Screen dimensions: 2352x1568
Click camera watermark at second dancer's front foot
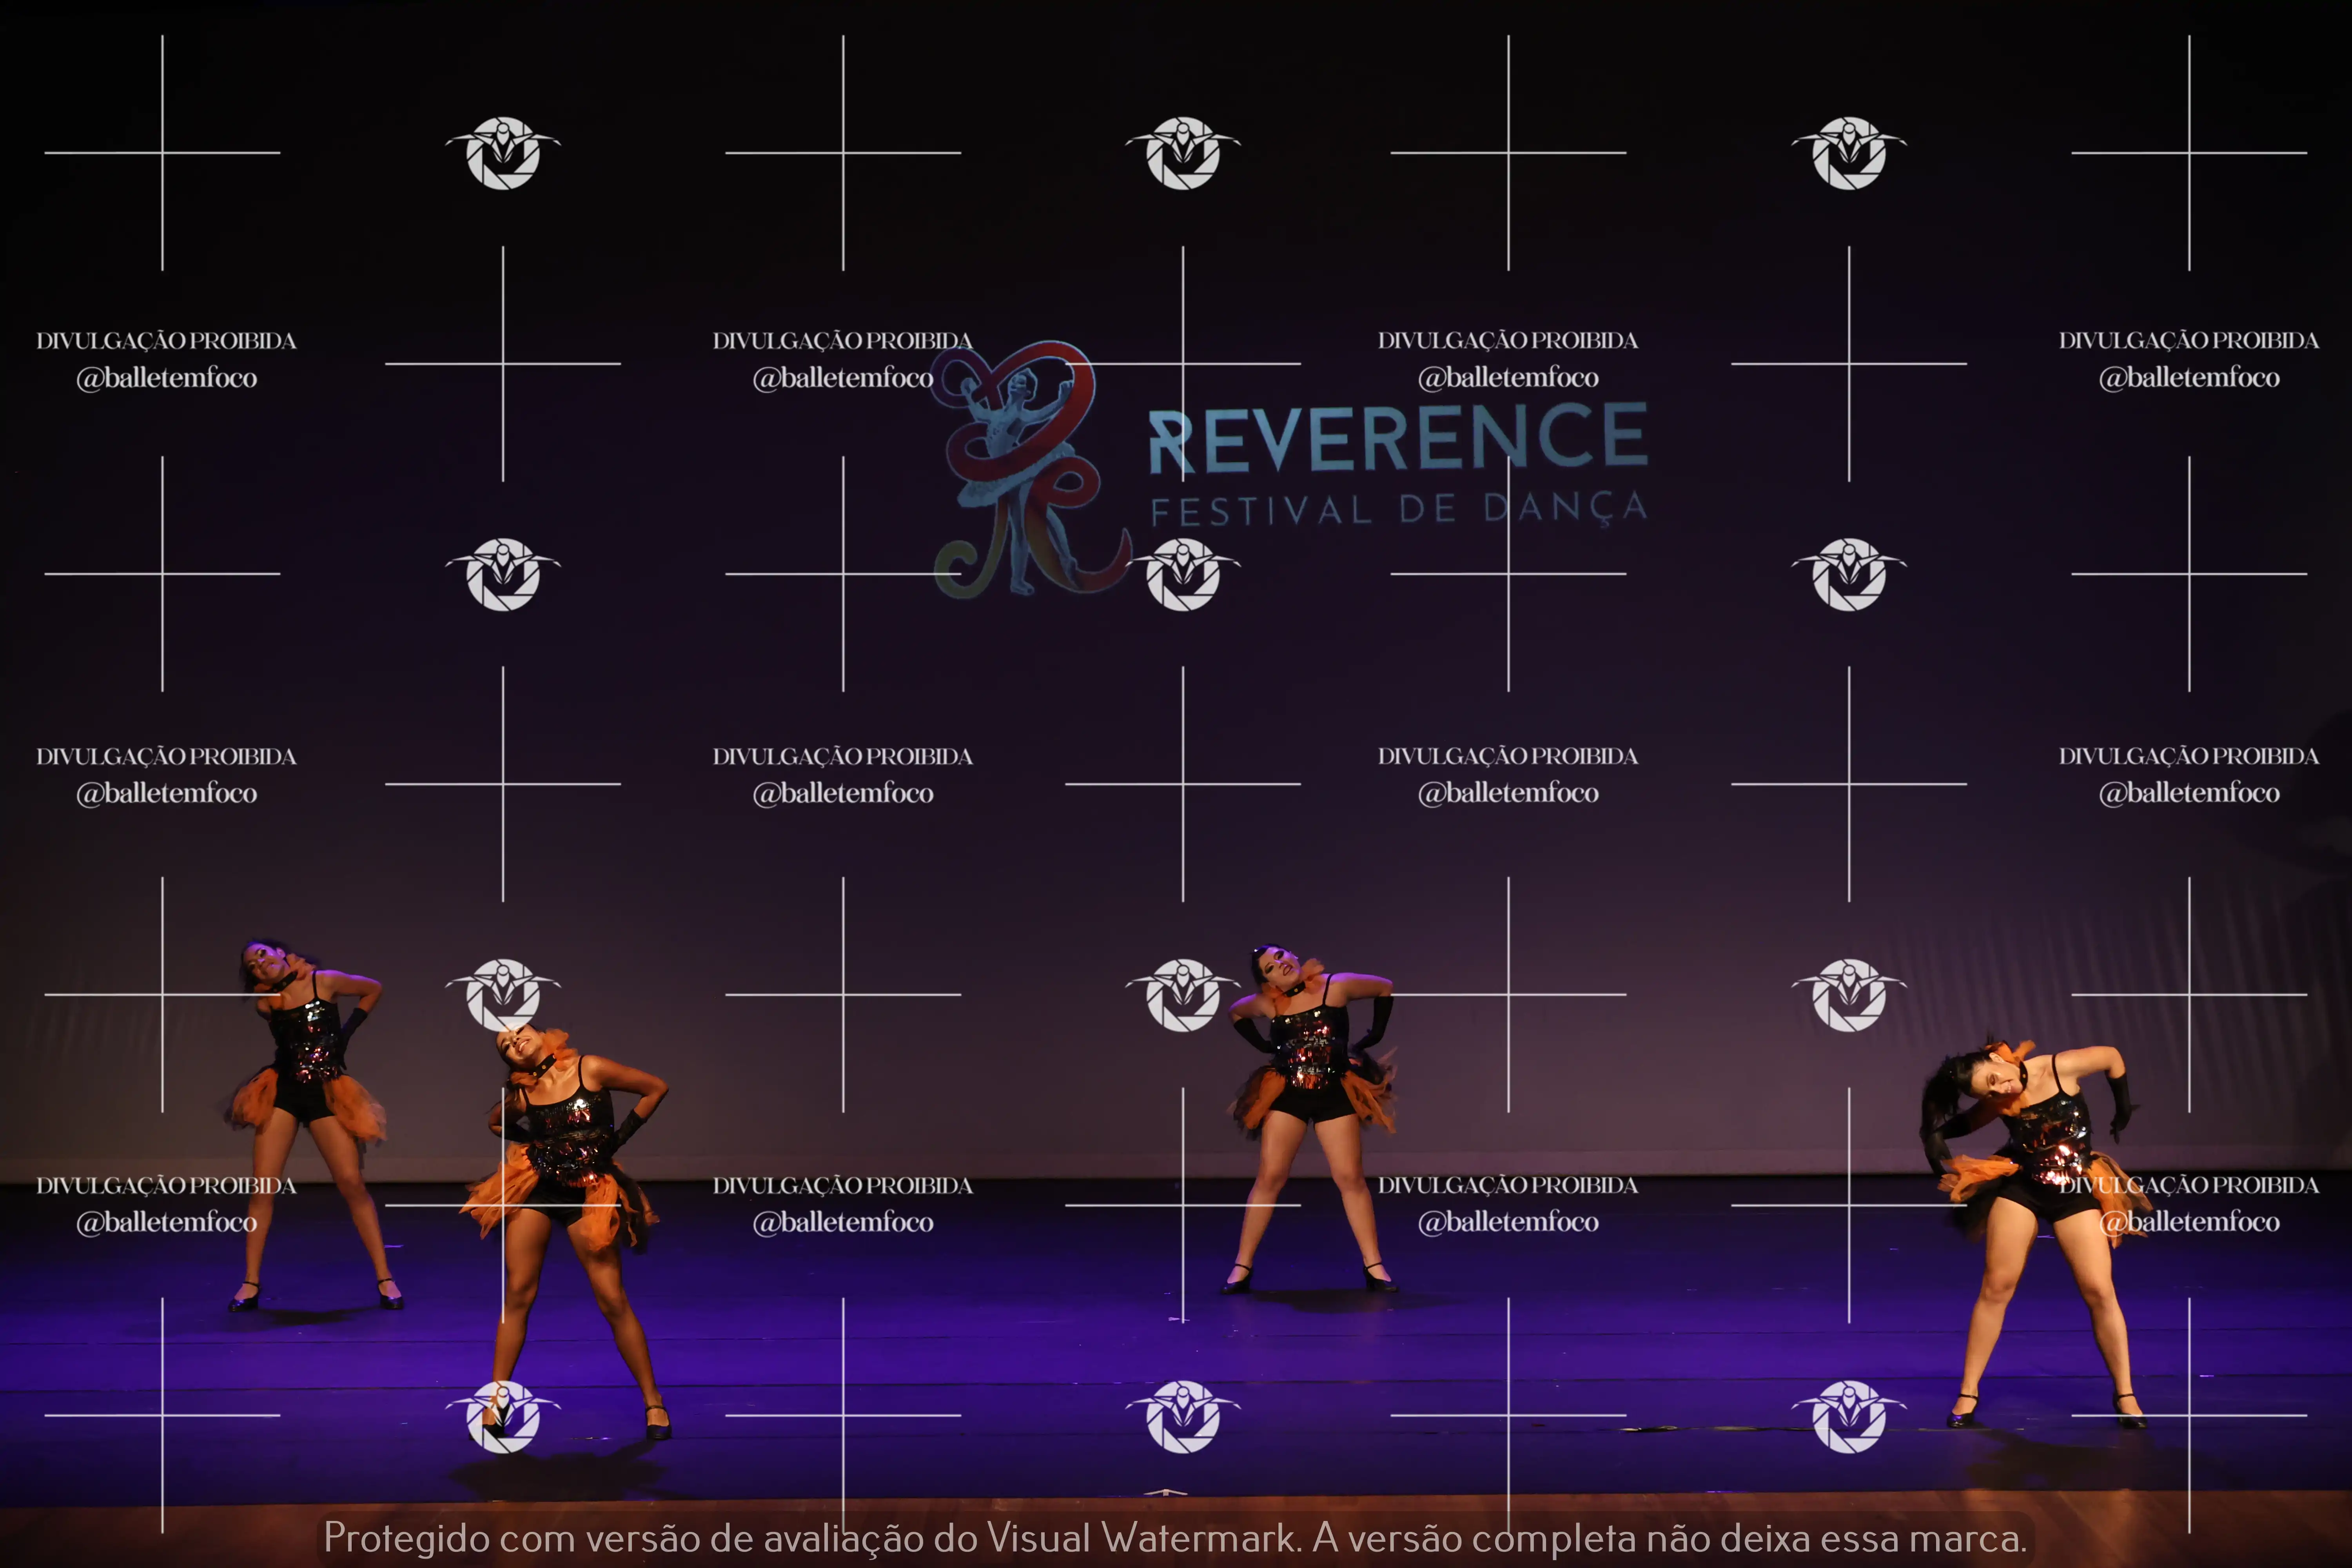tap(503, 1416)
